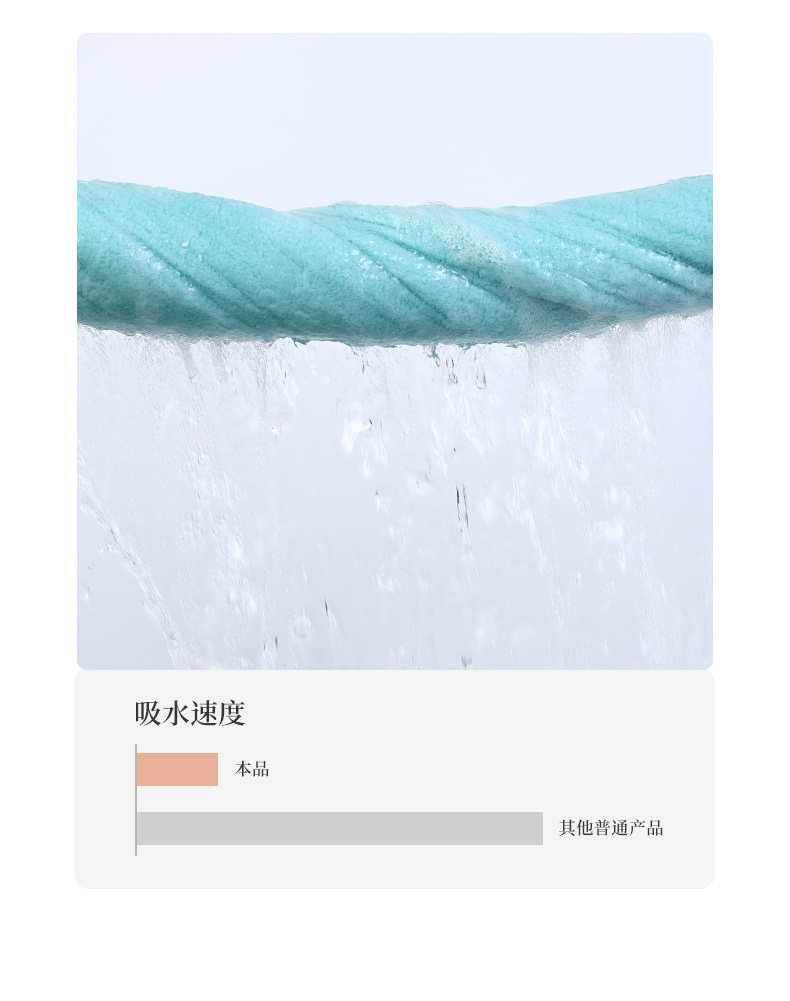790x1001 pixels.
Task: Click the gray 其他普通产品 bar
Action: coord(340,829)
